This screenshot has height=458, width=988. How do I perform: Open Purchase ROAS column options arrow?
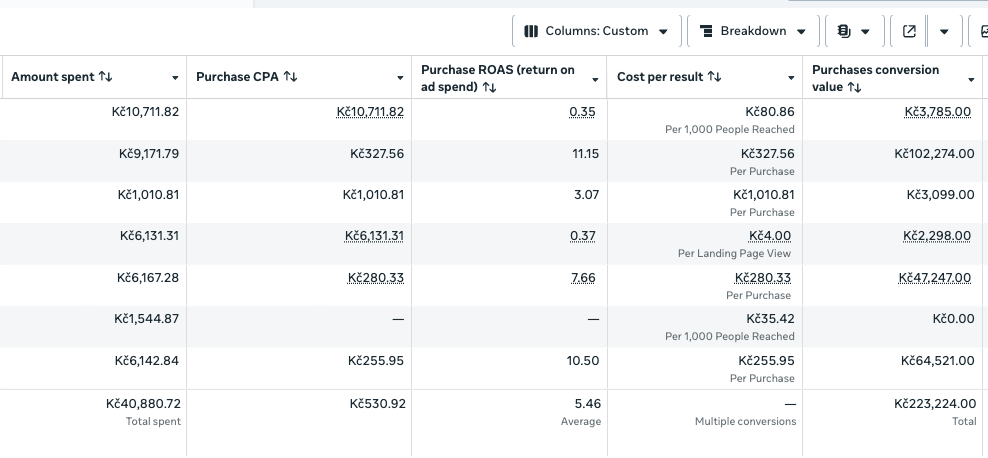point(595,78)
